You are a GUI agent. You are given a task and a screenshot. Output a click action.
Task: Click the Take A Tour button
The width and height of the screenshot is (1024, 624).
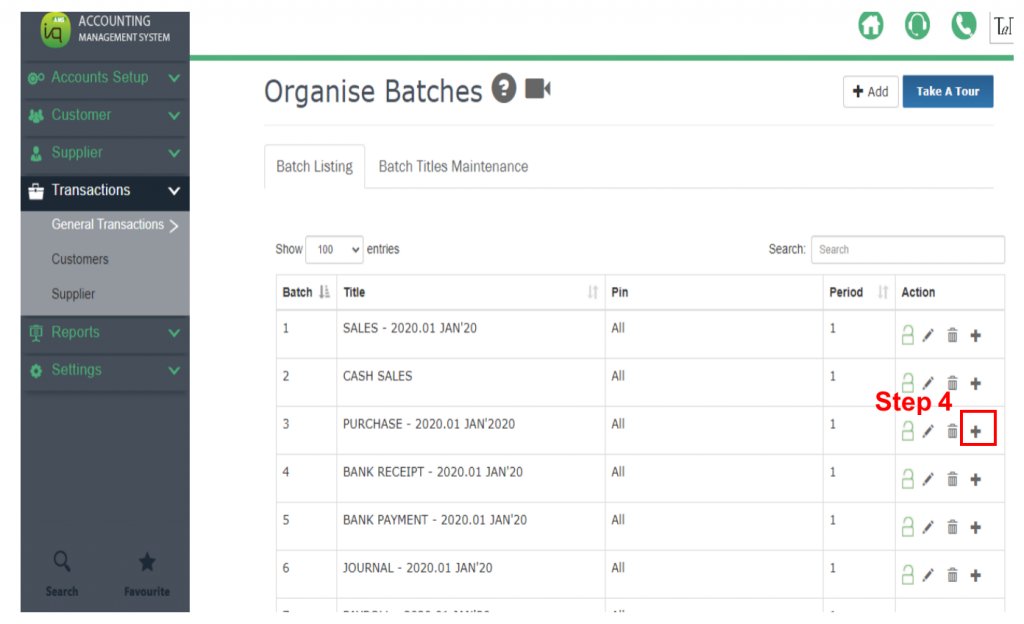tap(948, 92)
